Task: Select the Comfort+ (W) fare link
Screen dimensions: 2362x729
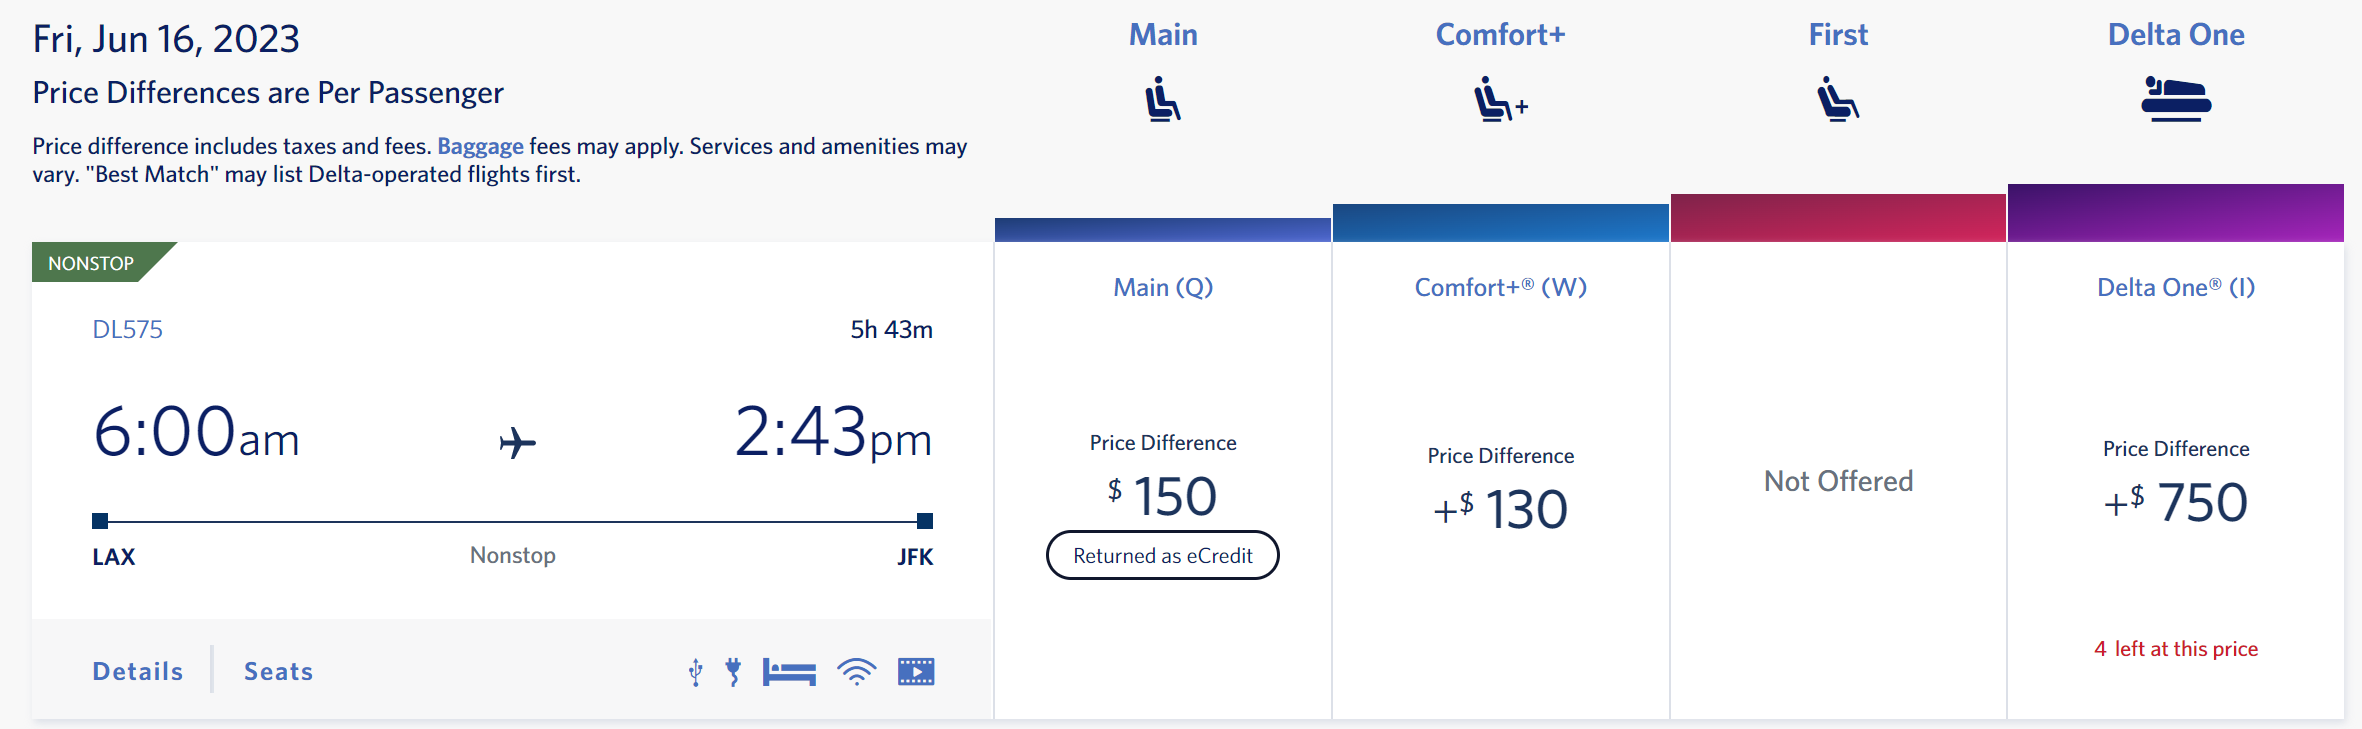Action: pos(1500,287)
